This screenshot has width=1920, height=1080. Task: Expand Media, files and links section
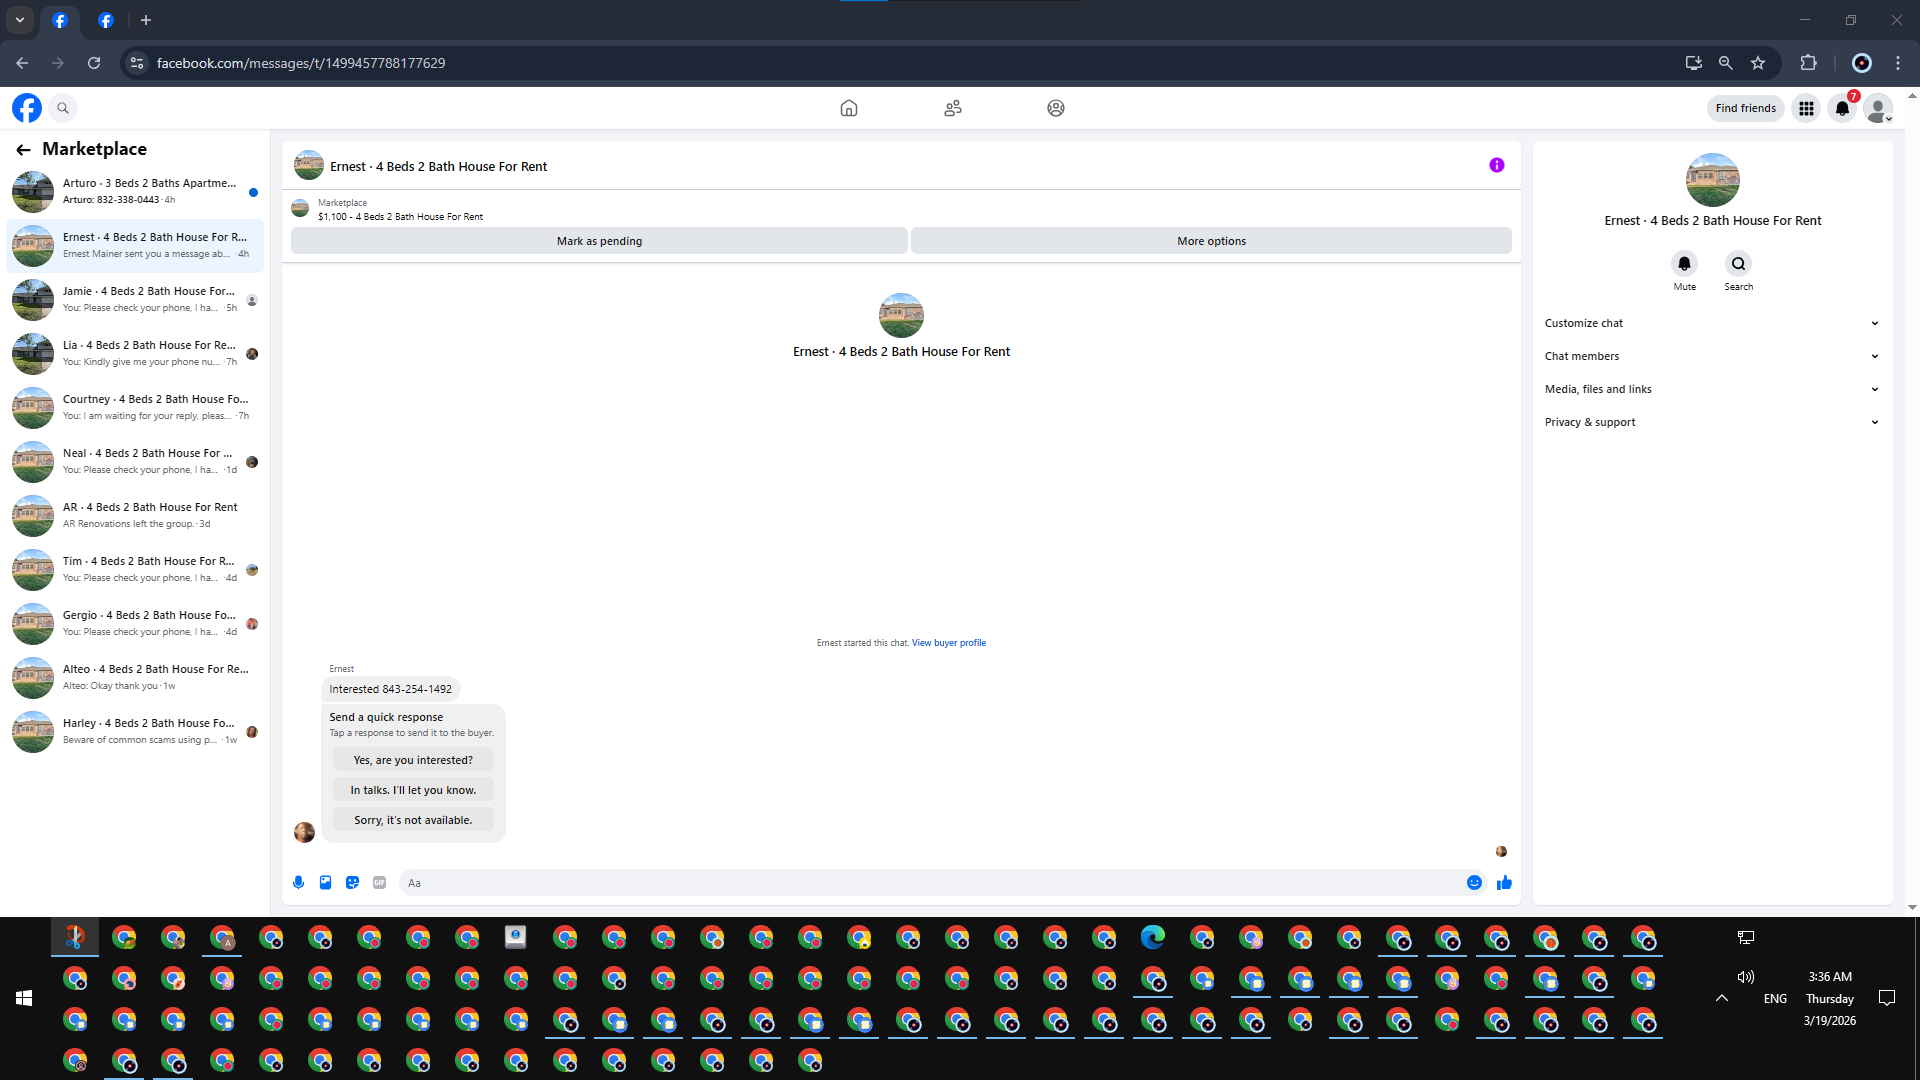[1711, 389]
